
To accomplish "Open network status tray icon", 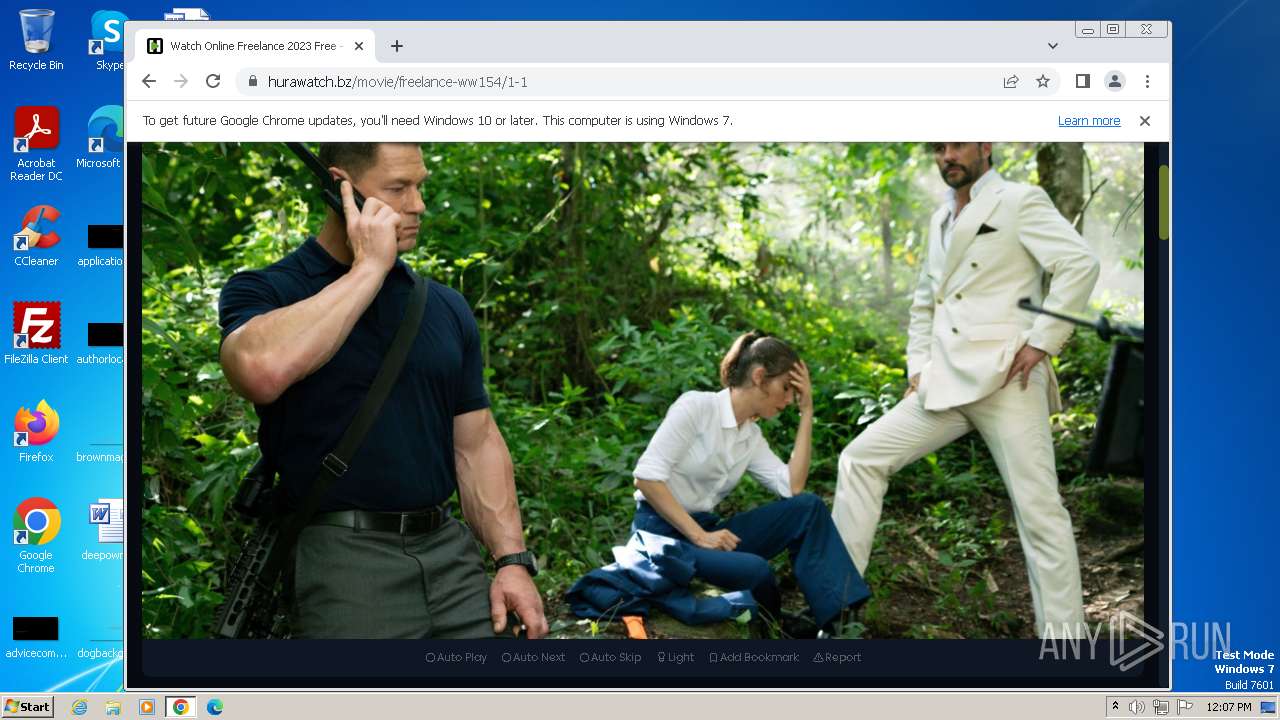I will click(x=1161, y=707).
